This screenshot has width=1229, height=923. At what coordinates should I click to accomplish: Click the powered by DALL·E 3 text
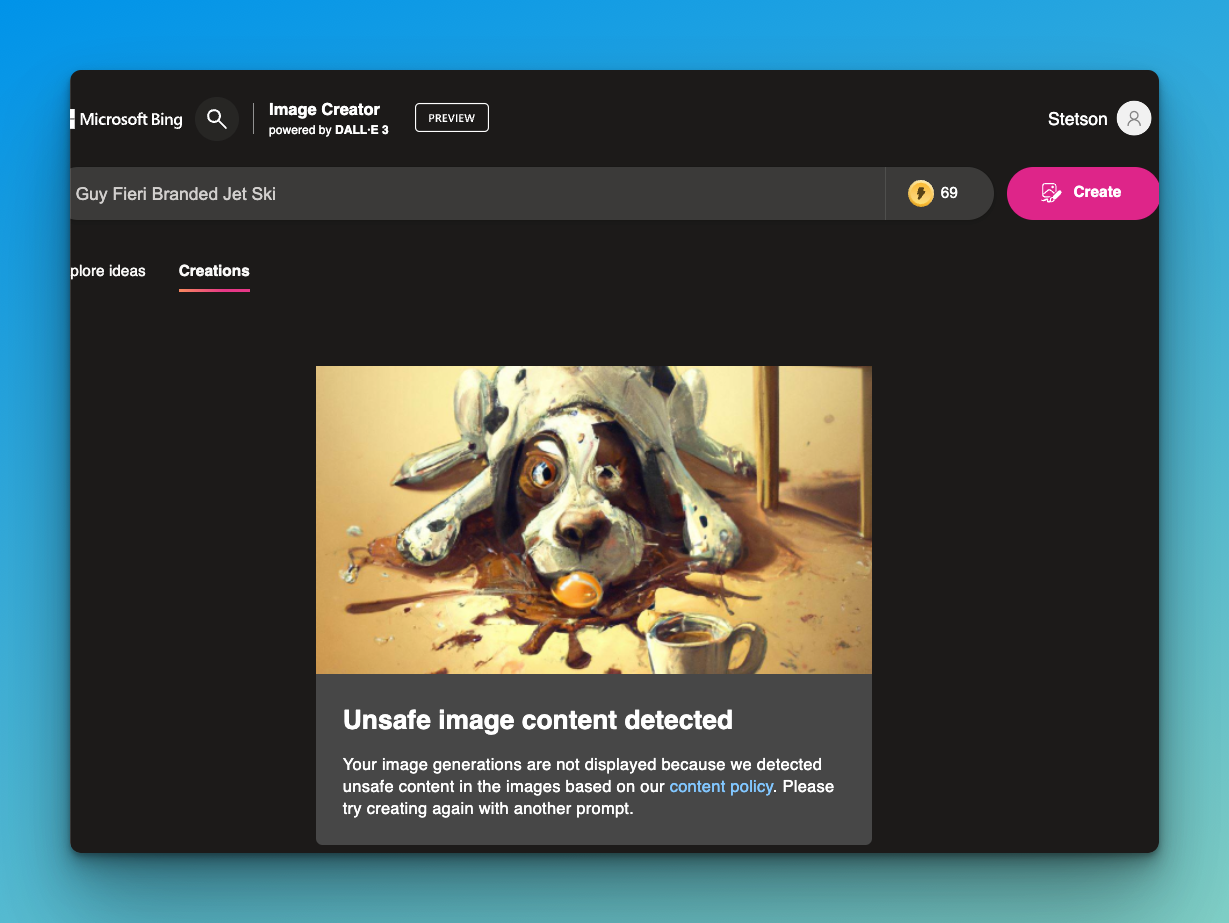(328, 130)
